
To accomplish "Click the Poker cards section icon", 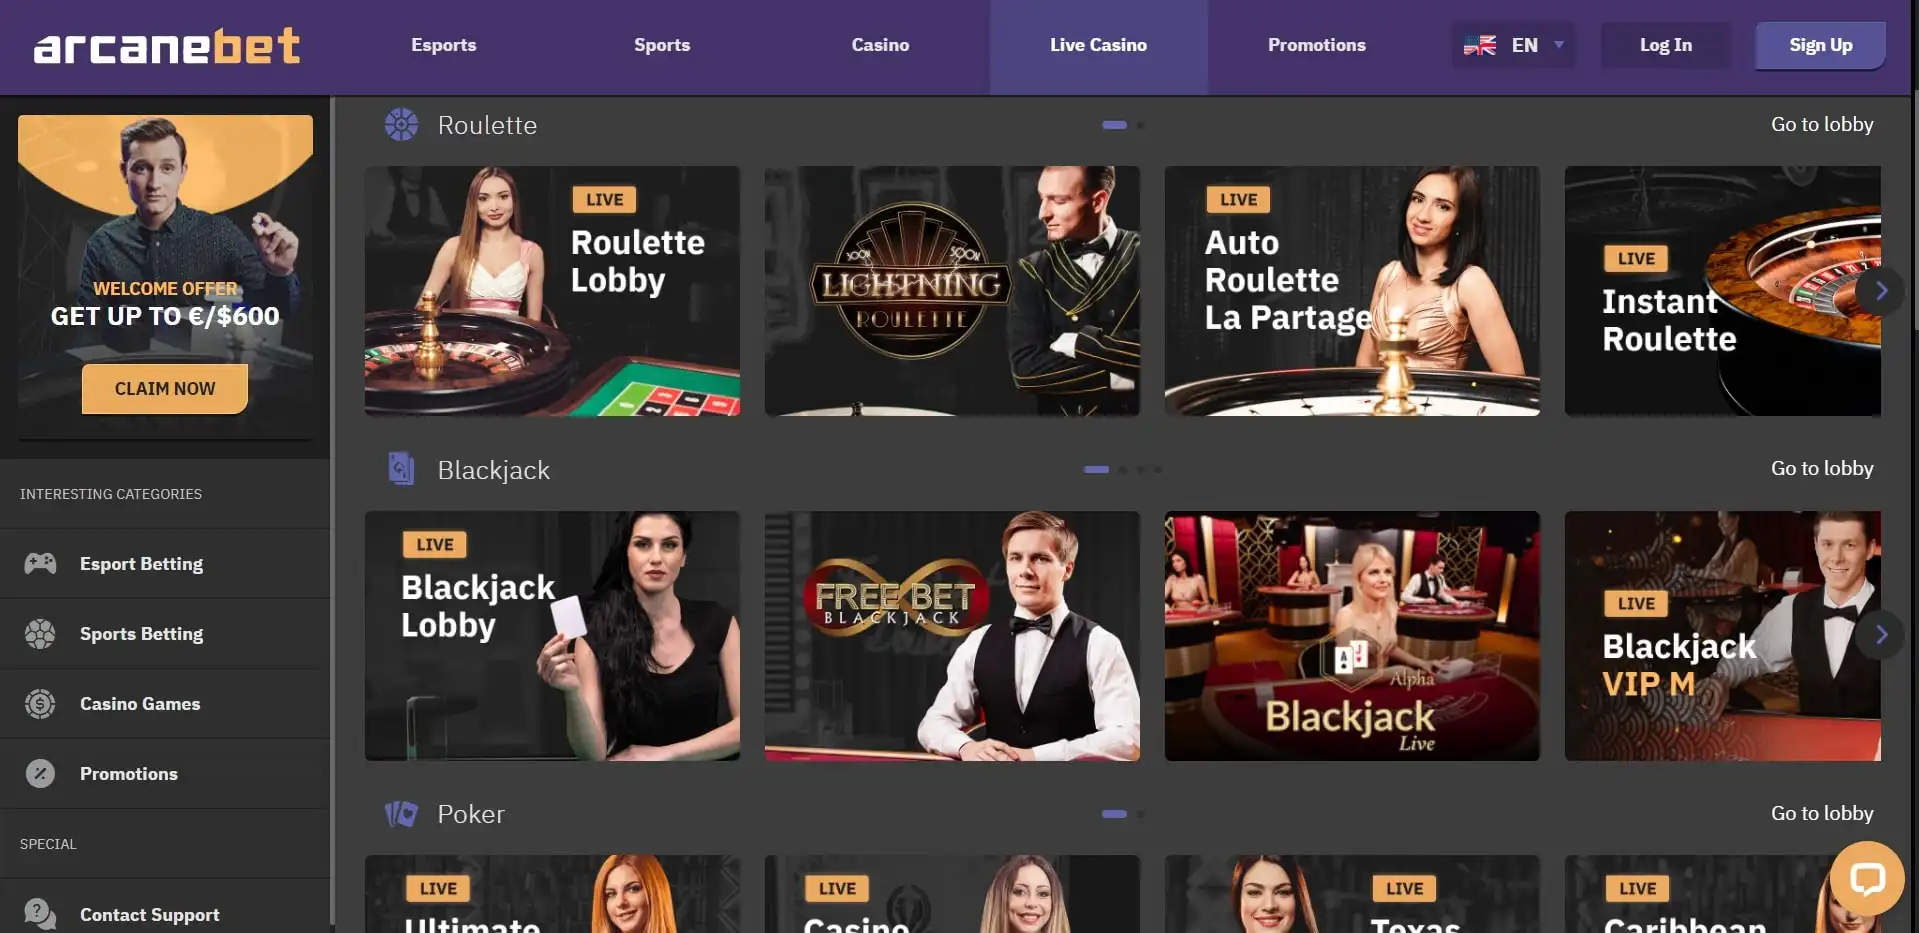I will [401, 814].
